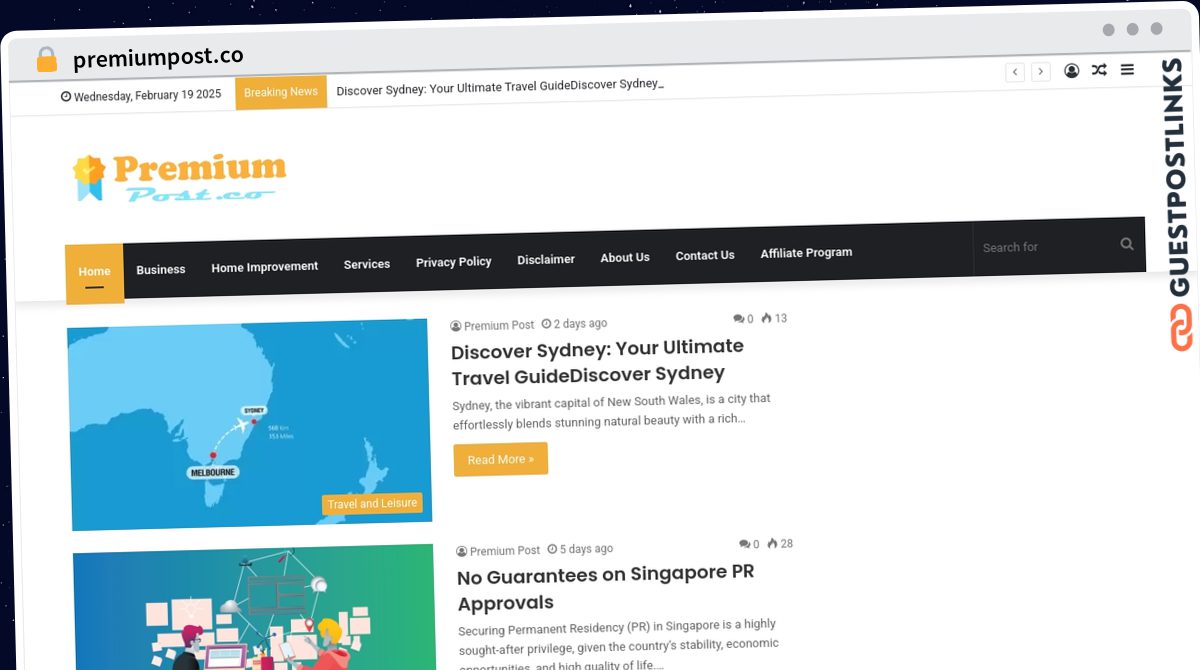Click the search magnifier icon

tap(1127, 243)
